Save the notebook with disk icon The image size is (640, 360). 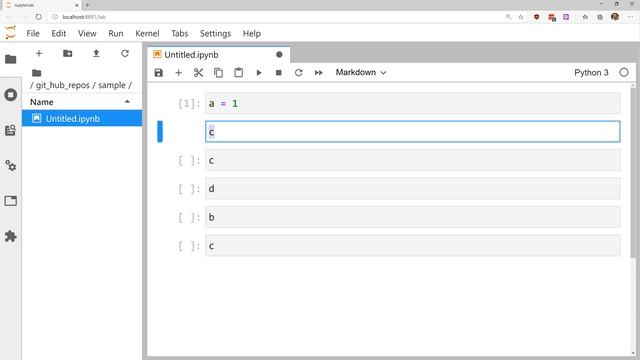[159, 73]
